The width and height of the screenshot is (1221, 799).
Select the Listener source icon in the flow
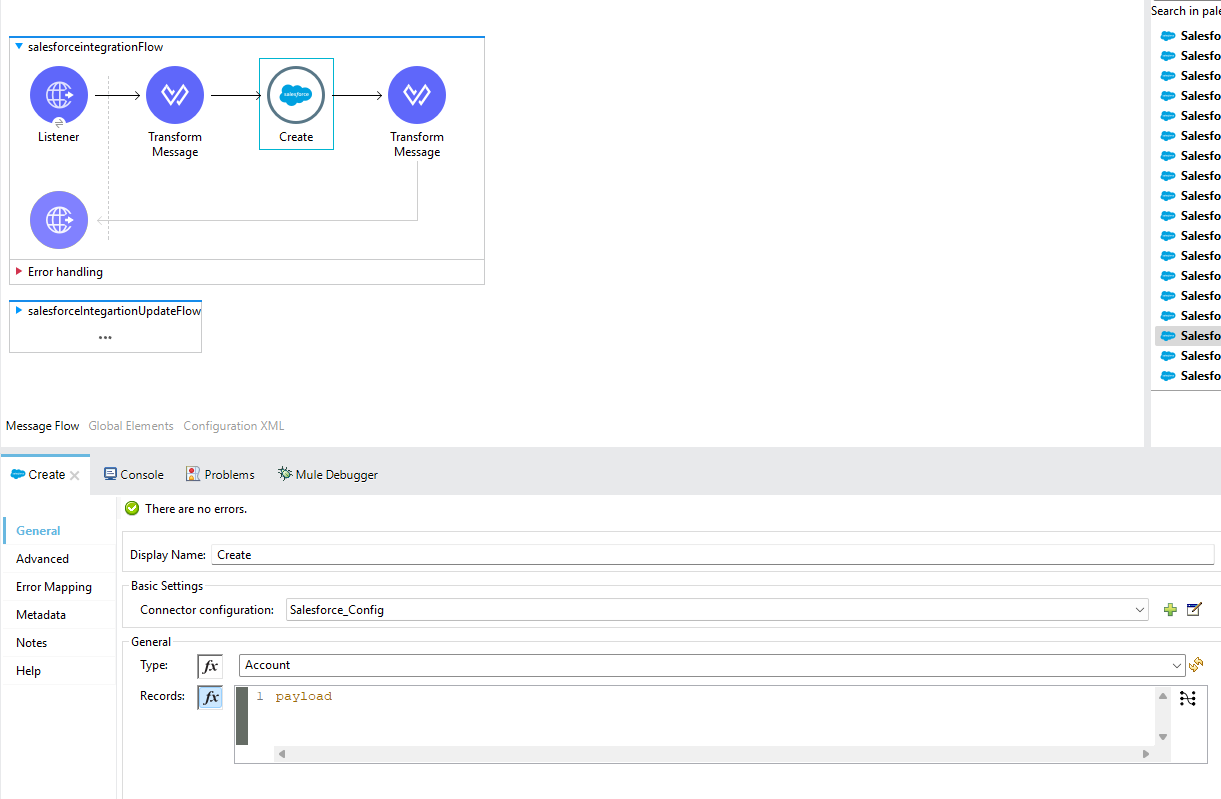(59, 95)
